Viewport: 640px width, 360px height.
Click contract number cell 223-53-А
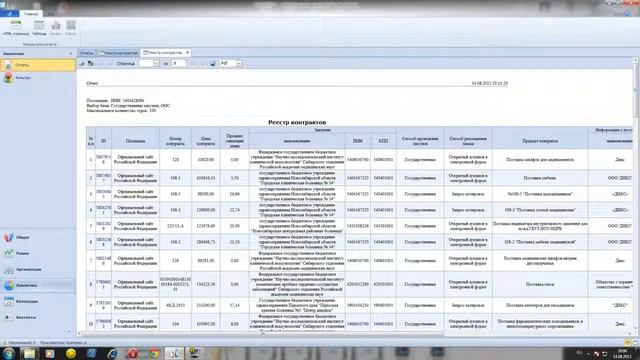click(x=176, y=226)
